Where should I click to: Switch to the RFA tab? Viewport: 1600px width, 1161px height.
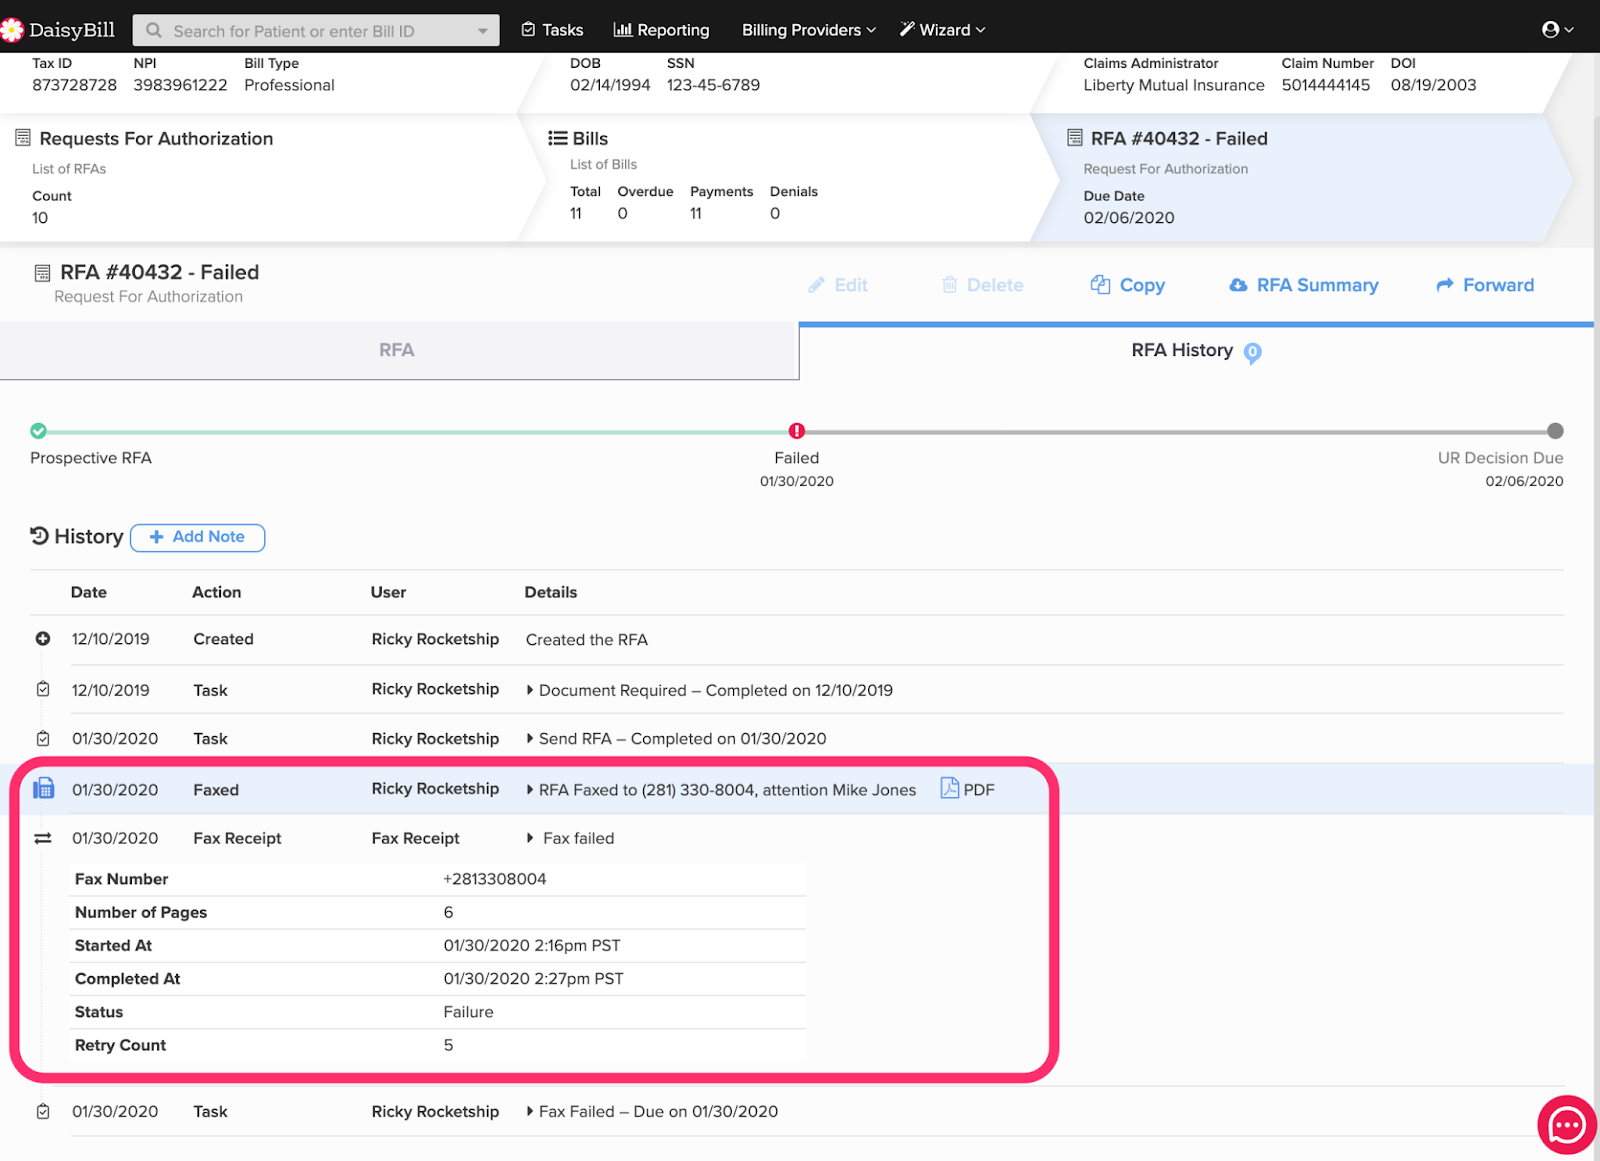tap(399, 351)
